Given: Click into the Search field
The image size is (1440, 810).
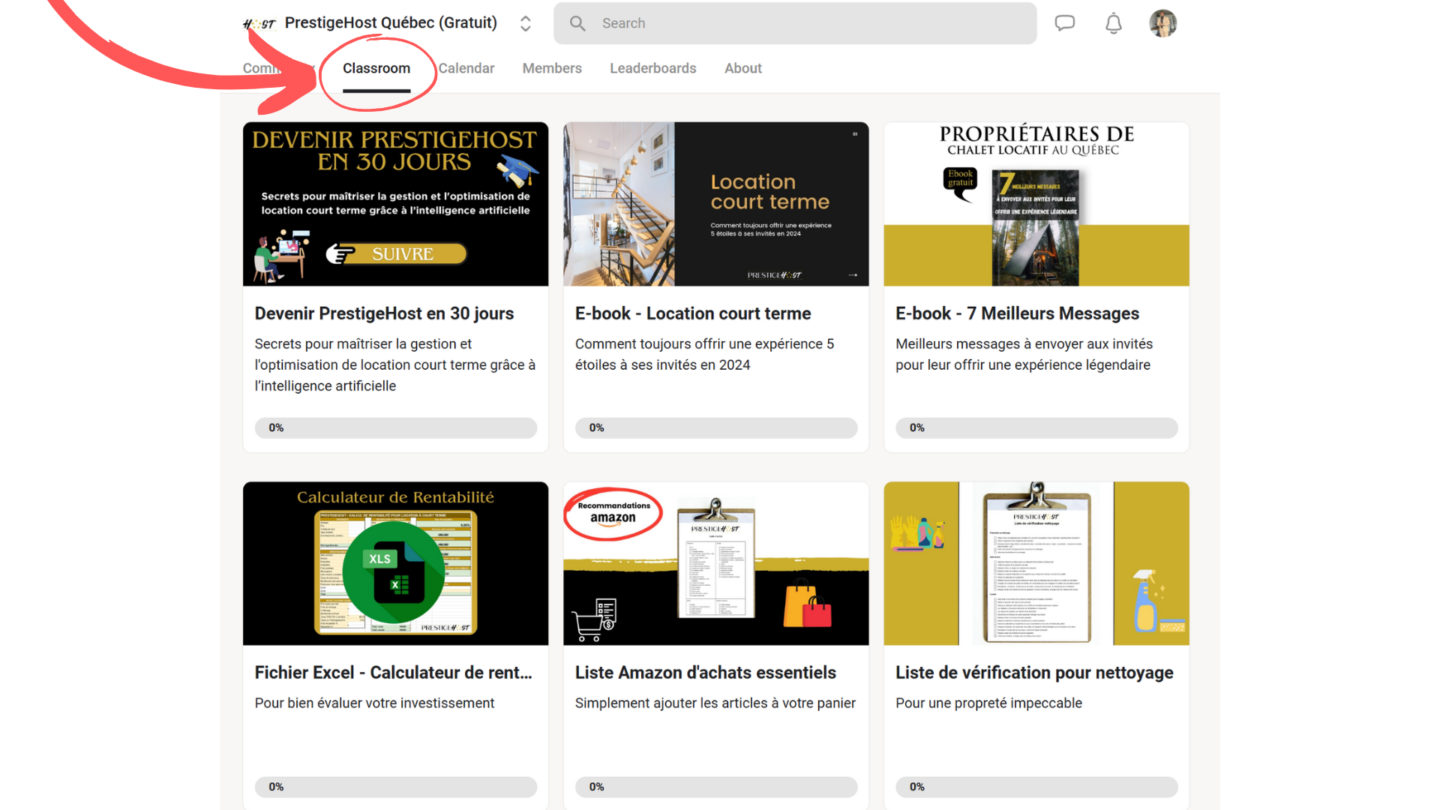Looking at the screenshot, I should coord(795,23).
